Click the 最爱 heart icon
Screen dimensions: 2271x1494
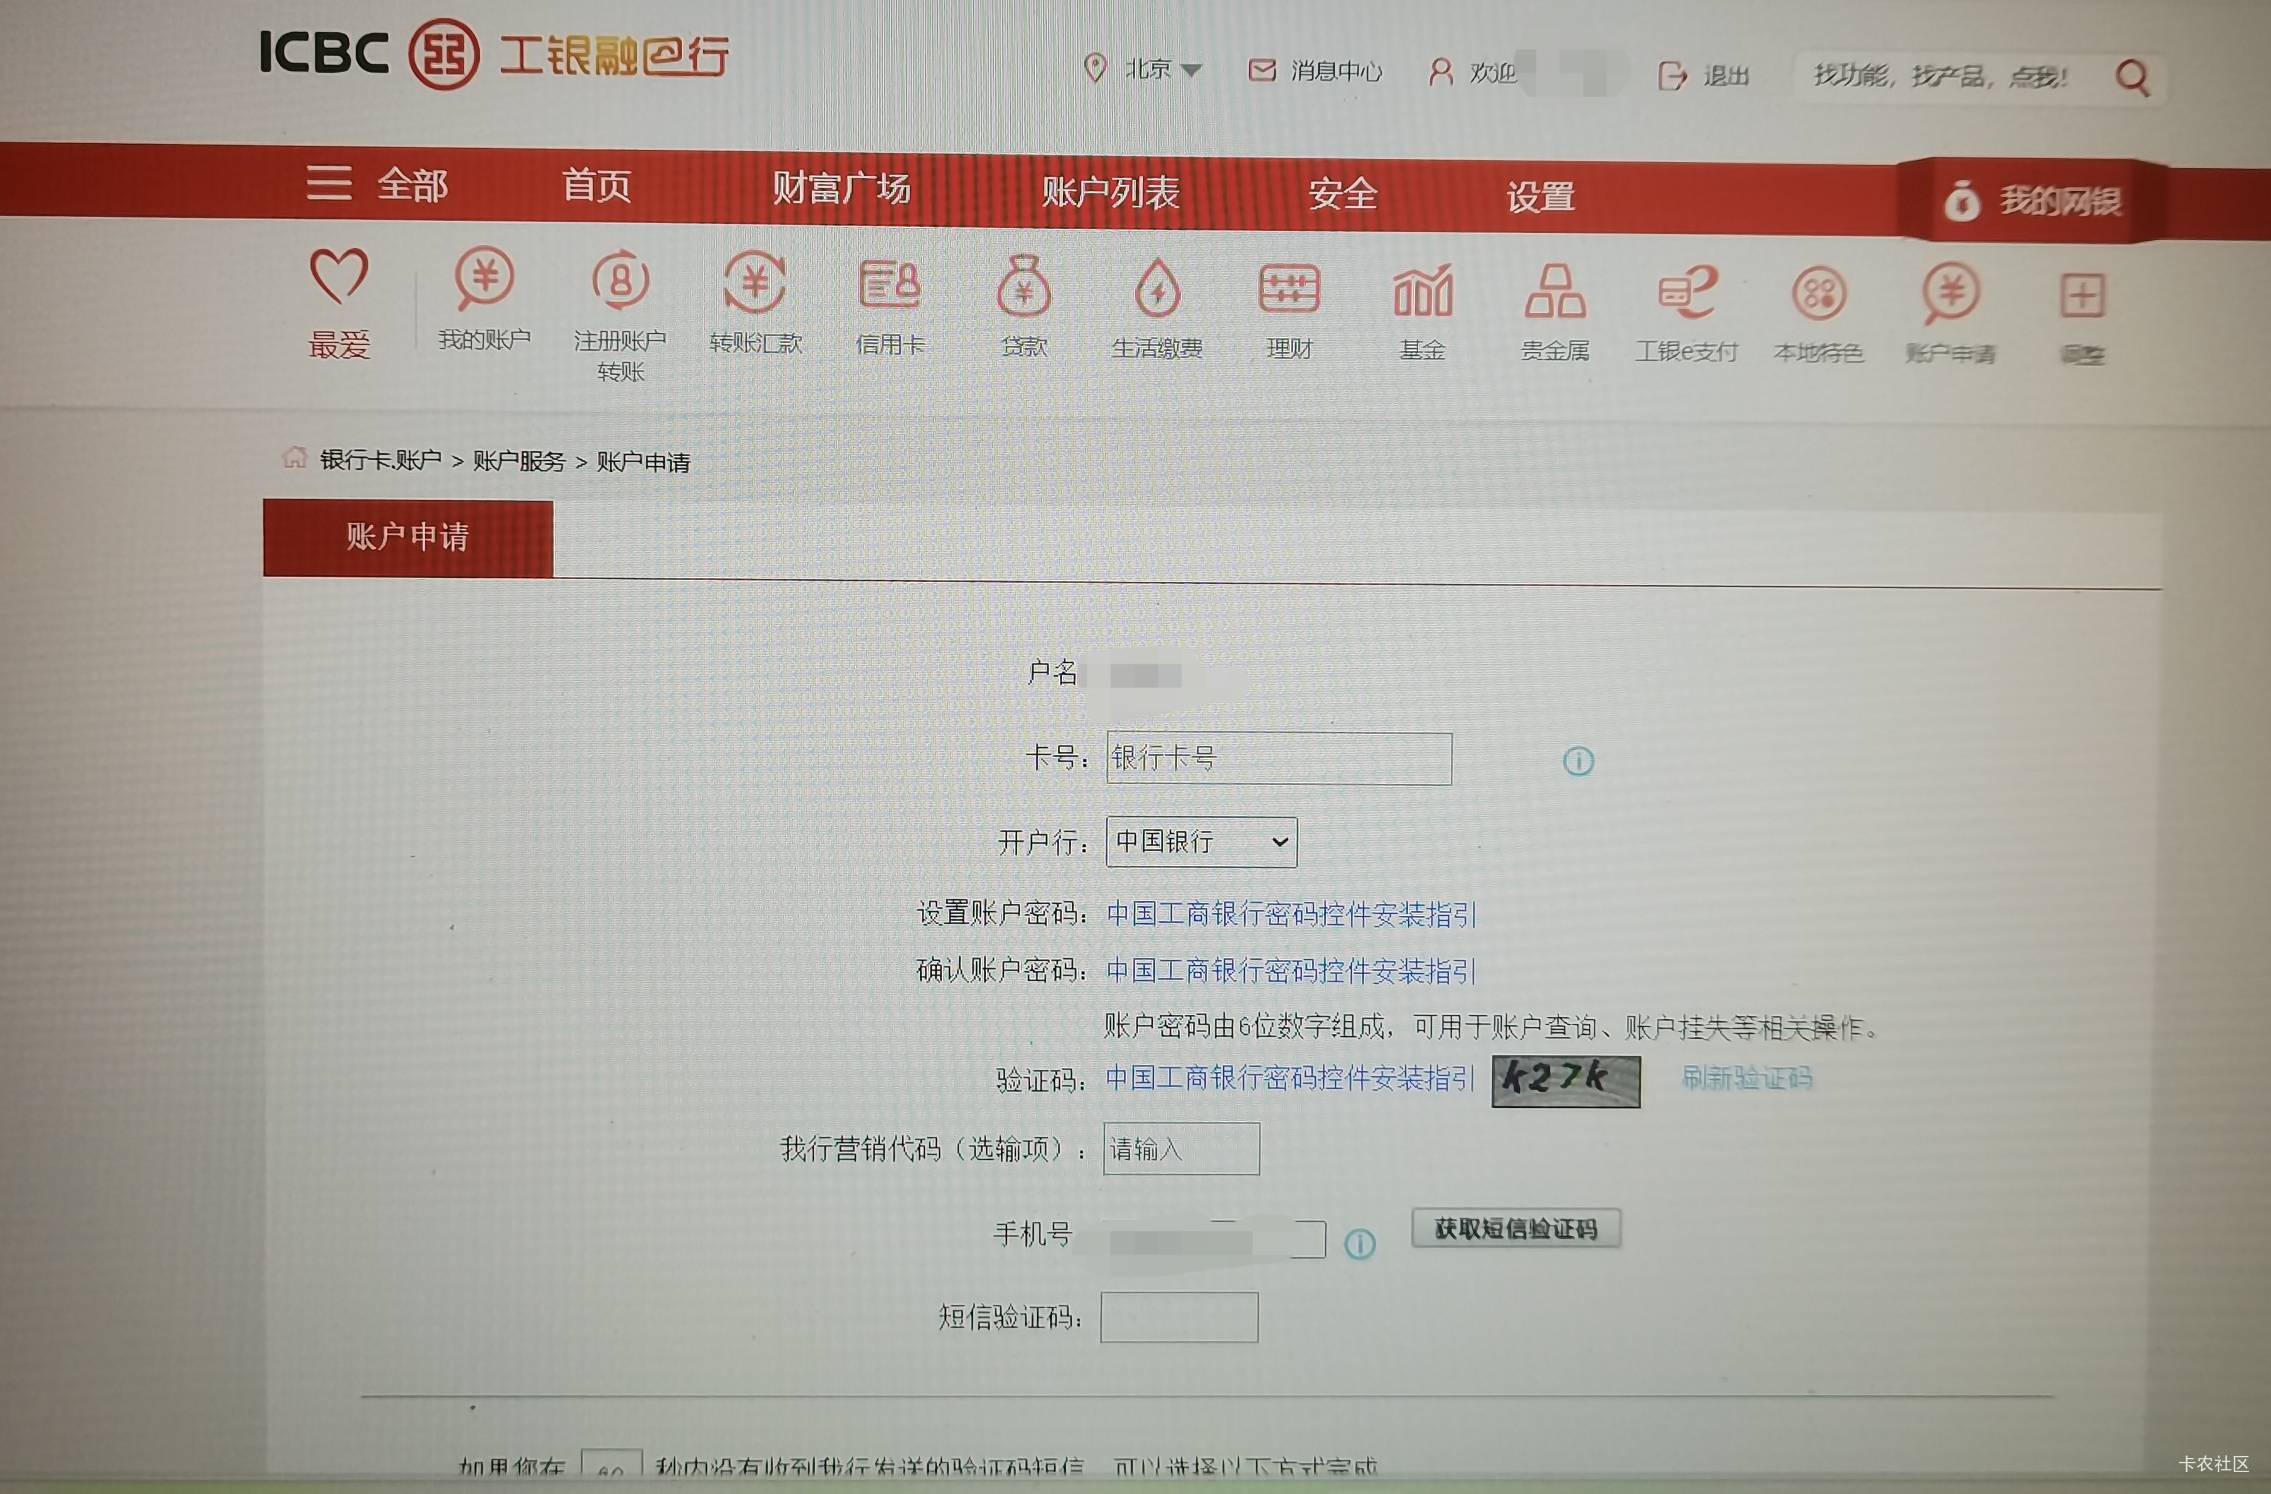tap(339, 276)
